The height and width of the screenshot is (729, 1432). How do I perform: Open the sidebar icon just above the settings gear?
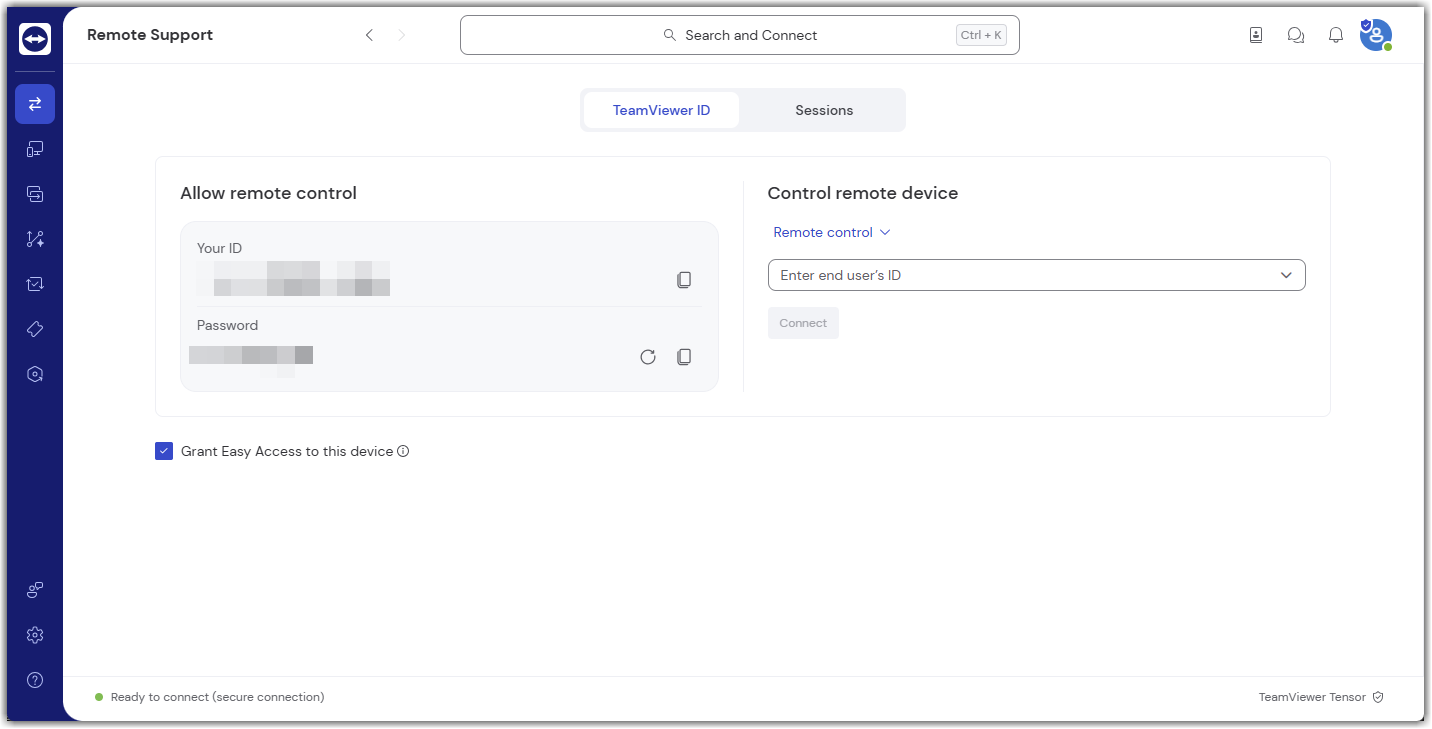35,590
